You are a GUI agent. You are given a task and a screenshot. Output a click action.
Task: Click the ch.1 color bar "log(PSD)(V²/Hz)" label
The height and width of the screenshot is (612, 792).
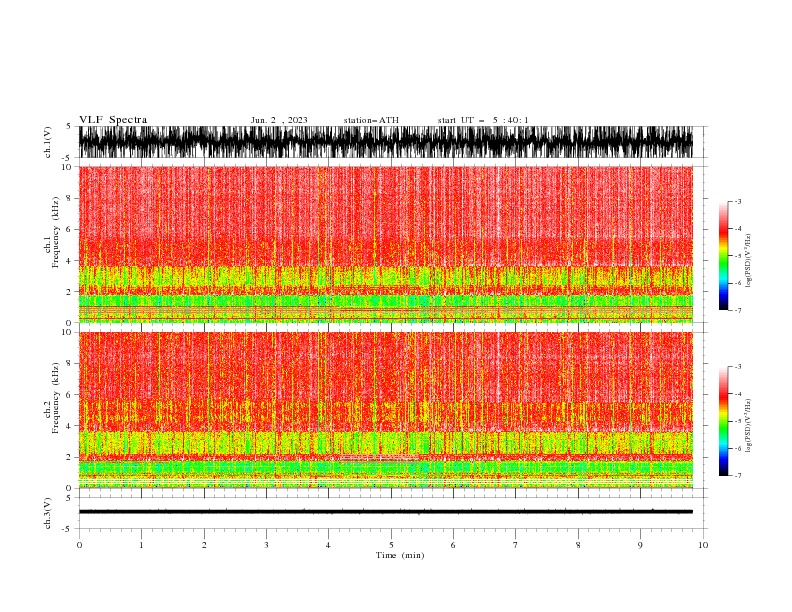[x=748, y=261]
